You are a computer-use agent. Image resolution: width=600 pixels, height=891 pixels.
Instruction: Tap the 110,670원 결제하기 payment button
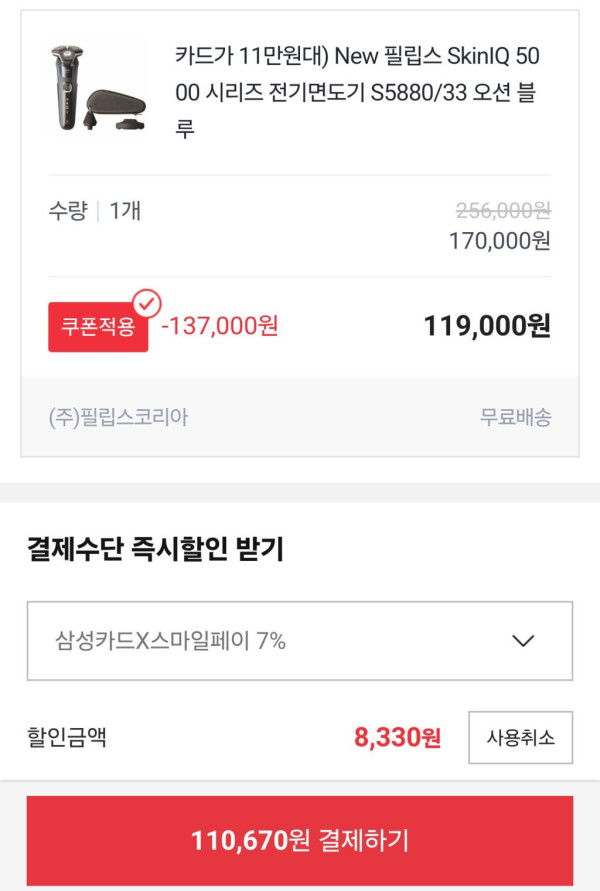point(300,841)
